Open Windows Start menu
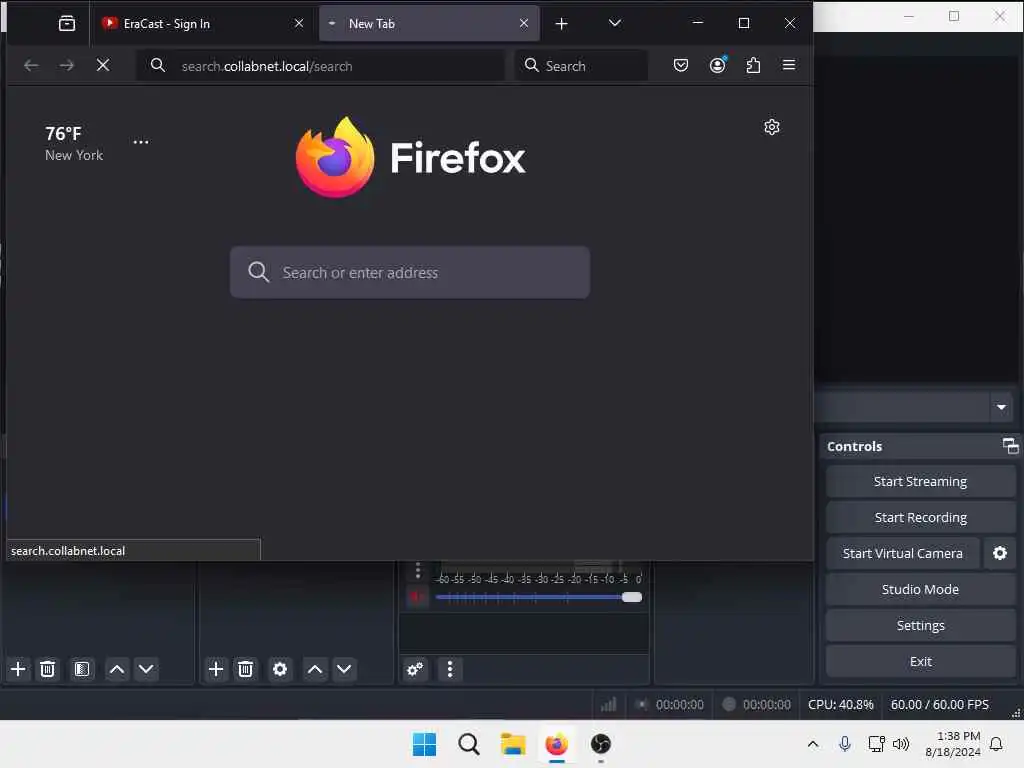1024x768 pixels. (x=424, y=744)
